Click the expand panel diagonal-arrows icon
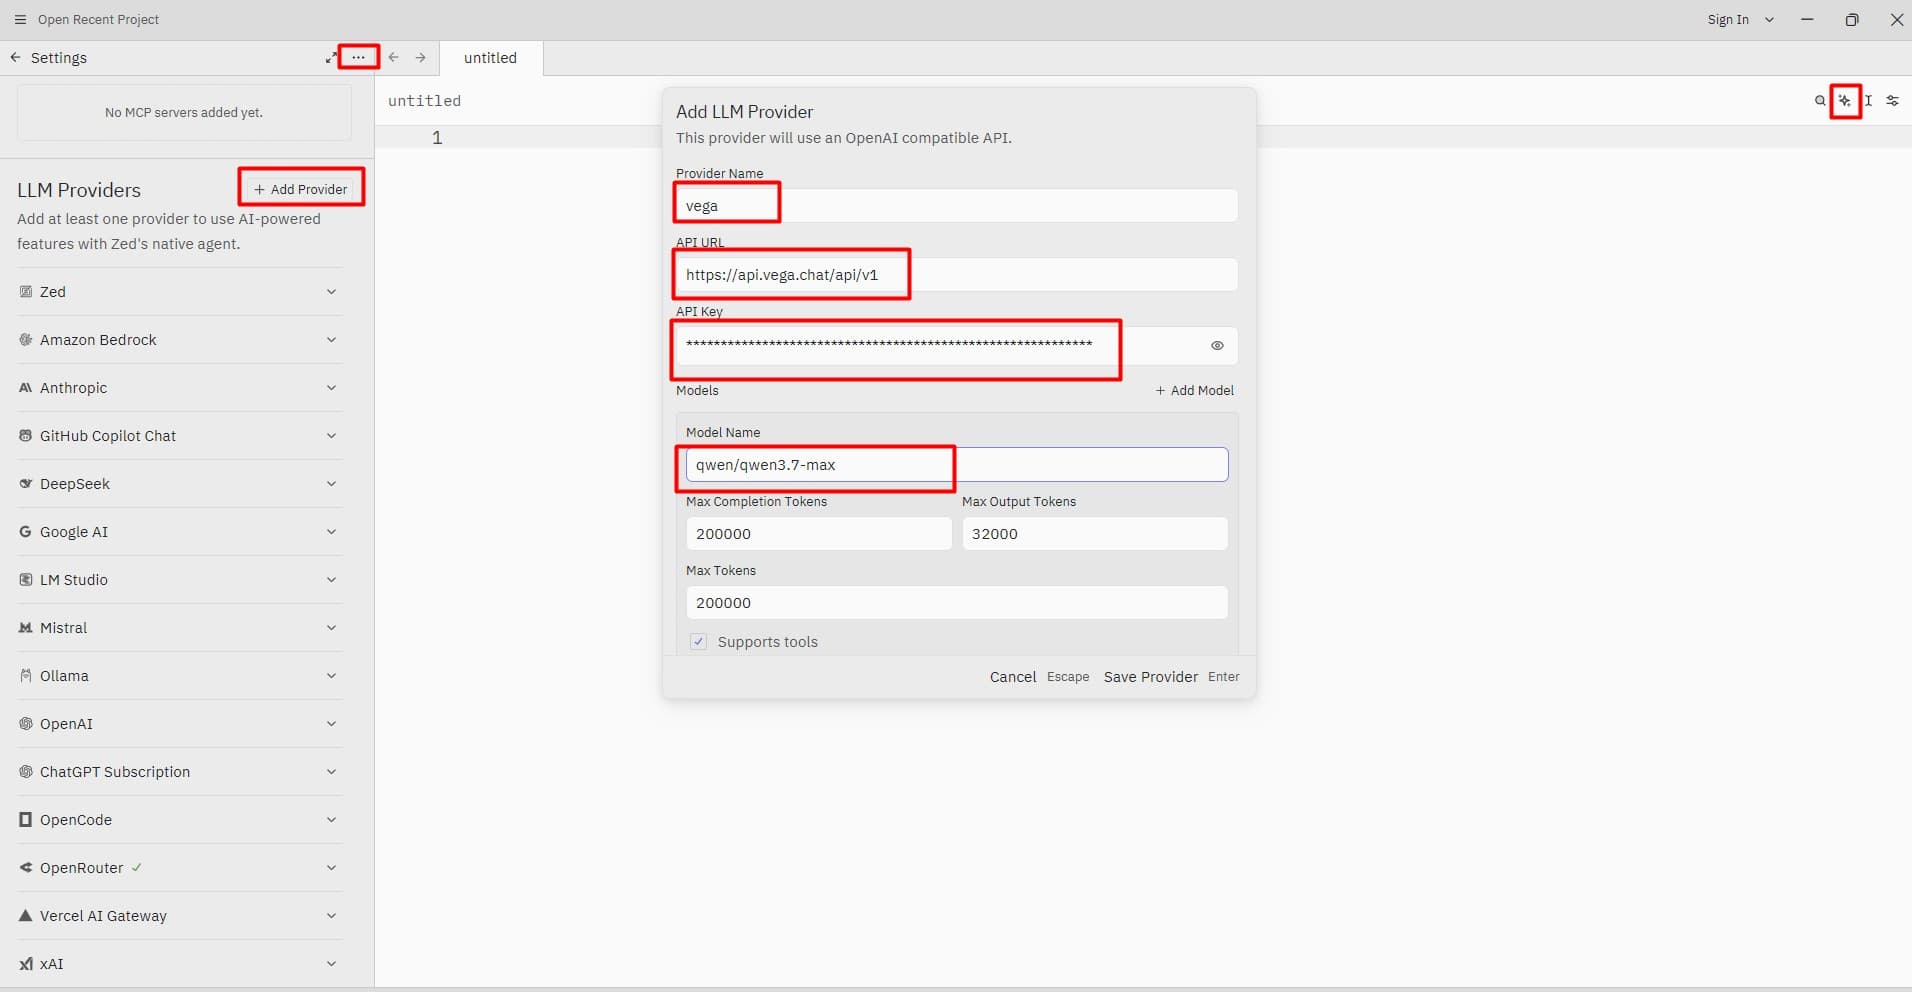Screen dimensions: 1912x992 331,58
